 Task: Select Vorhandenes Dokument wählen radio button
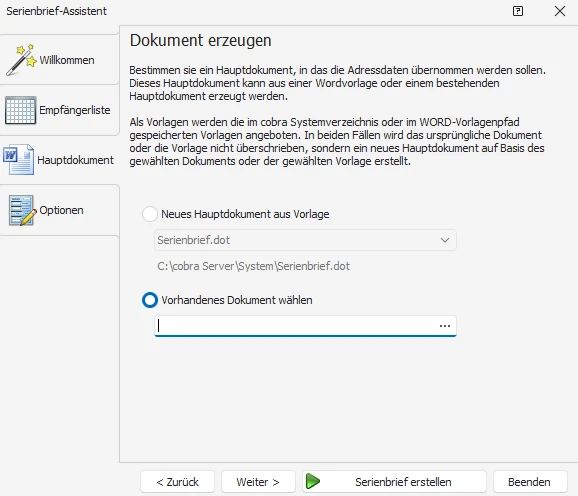(x=150, y=300)
